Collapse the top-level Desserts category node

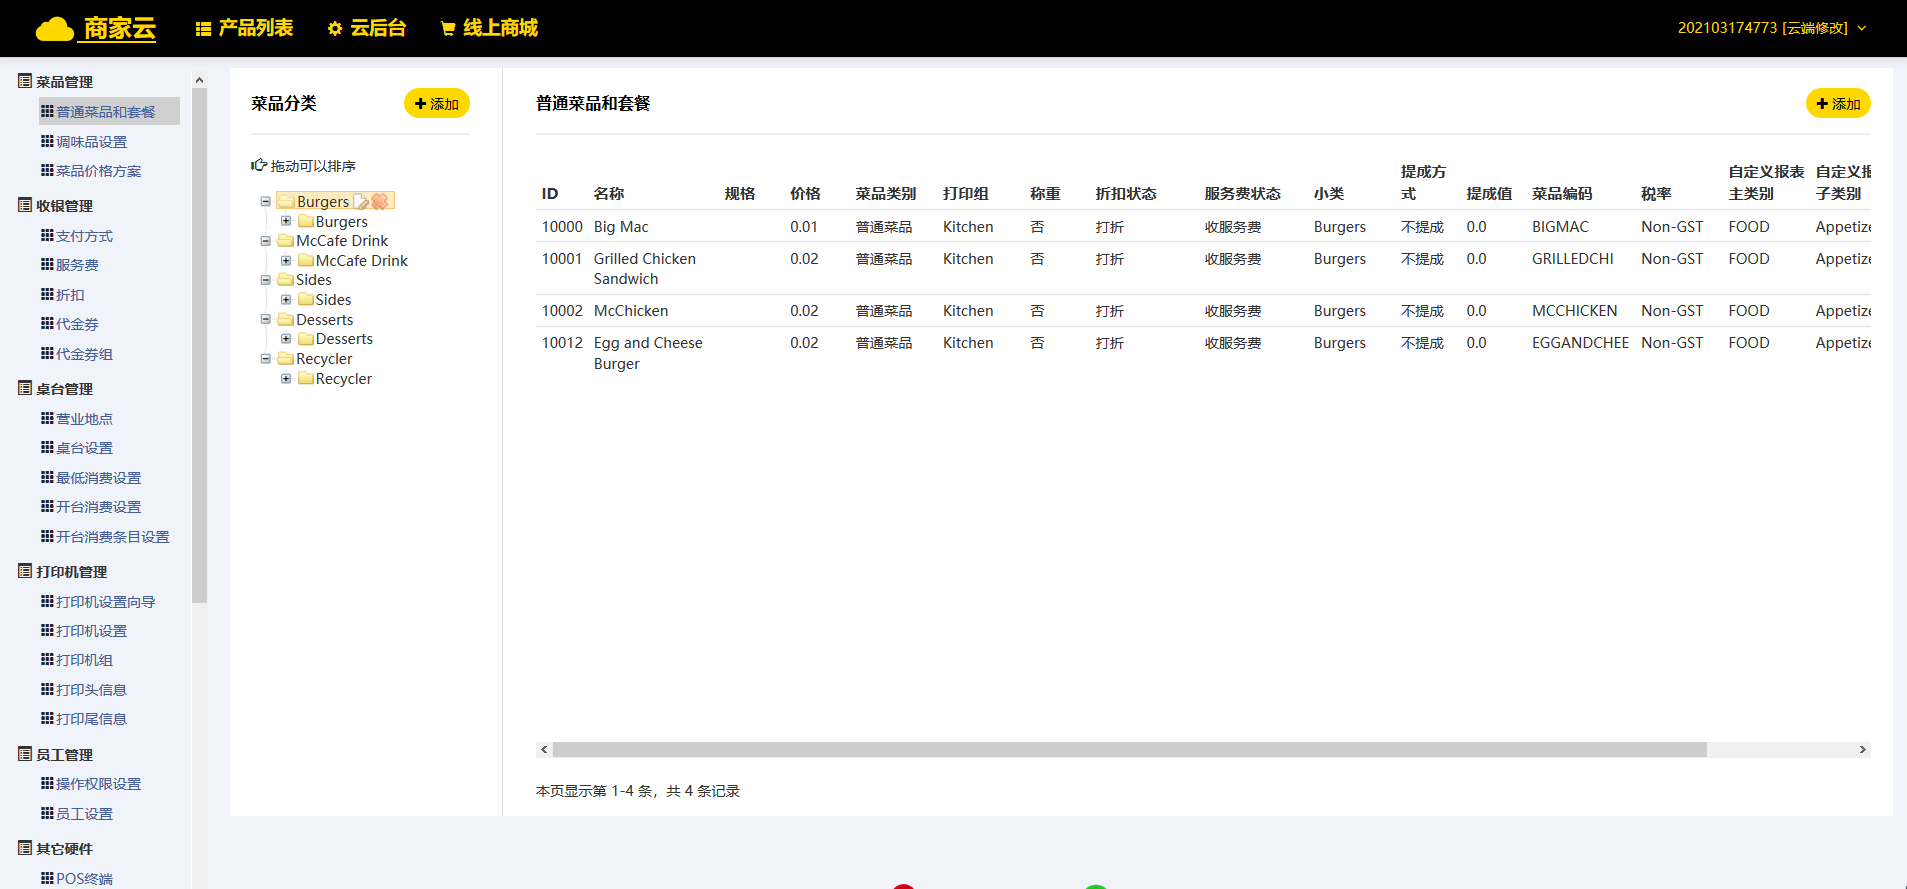click(266, 320)
